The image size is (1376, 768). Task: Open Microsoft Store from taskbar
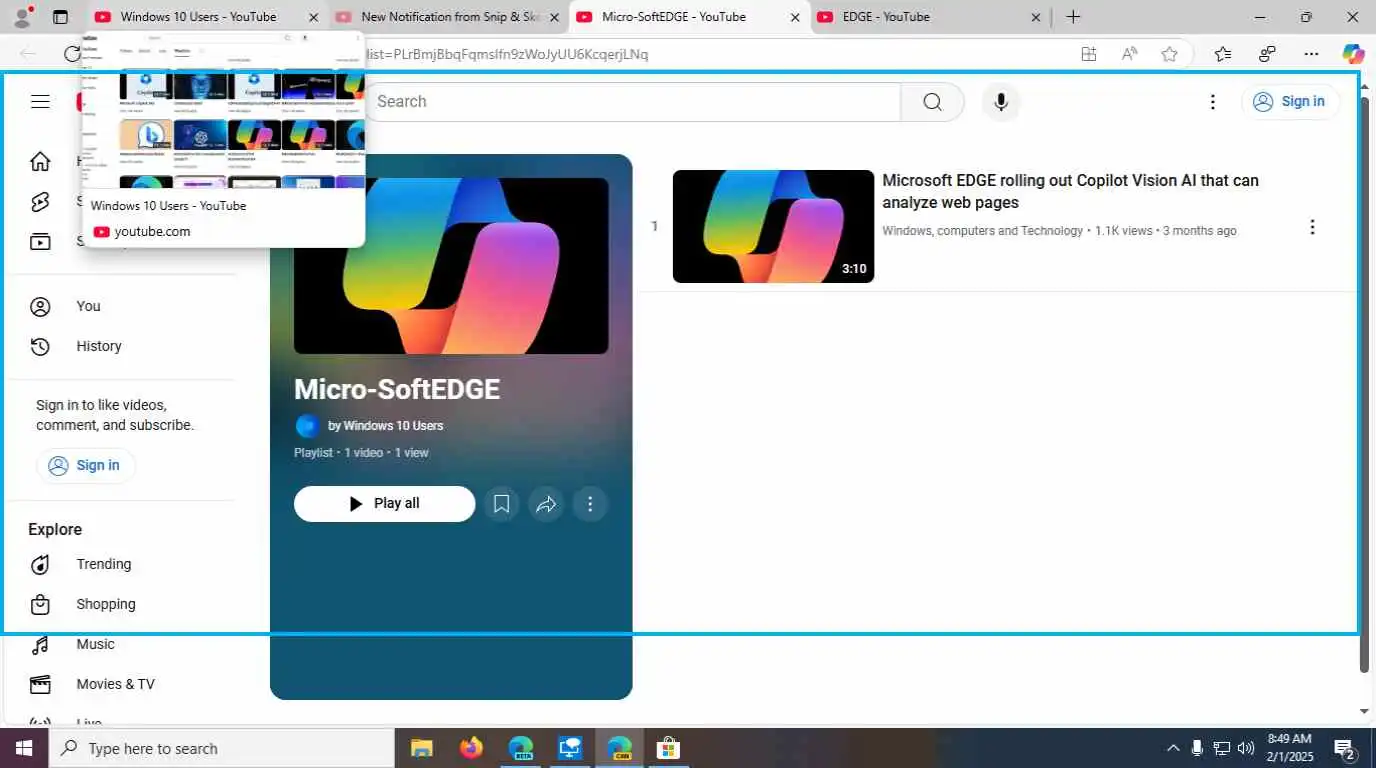[668, 748]
